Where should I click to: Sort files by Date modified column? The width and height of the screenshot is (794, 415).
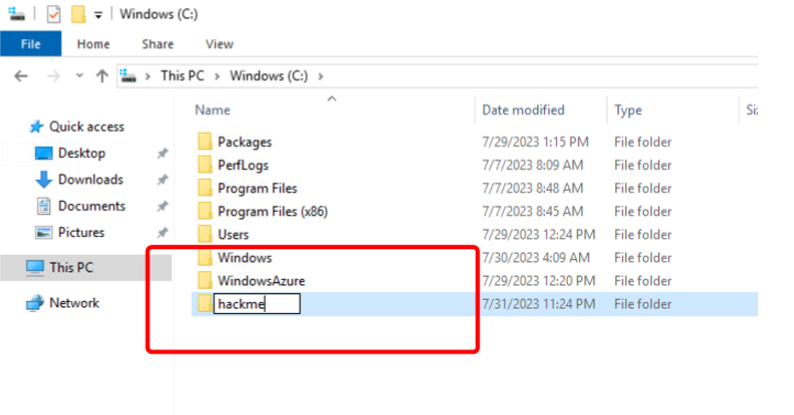click(523, 110)
